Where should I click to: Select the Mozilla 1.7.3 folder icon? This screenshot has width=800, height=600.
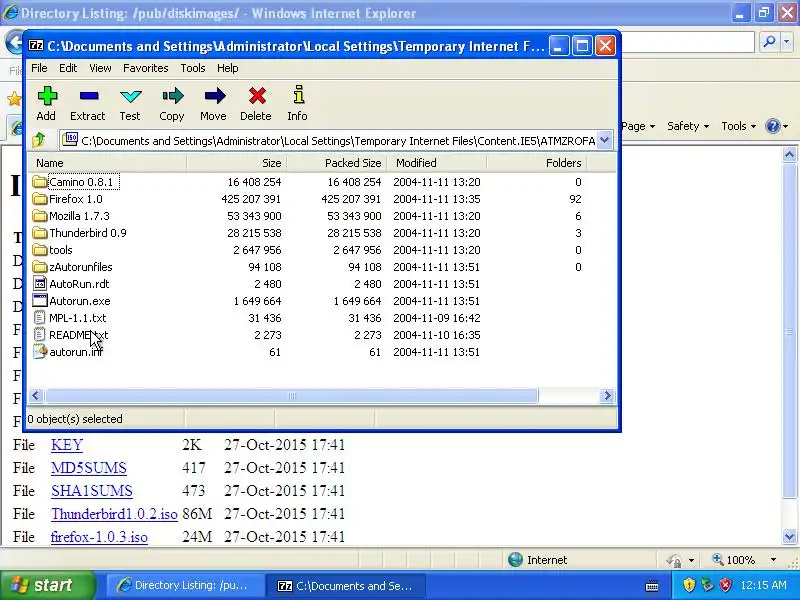(40, 216)
